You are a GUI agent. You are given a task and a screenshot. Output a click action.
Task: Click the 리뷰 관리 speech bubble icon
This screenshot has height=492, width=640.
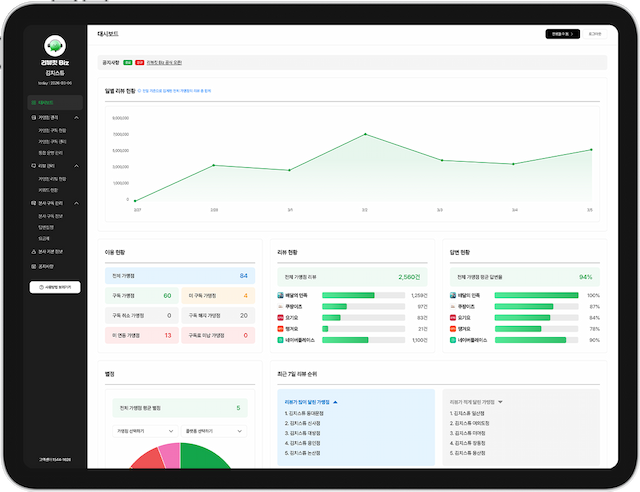click(34, 165)
